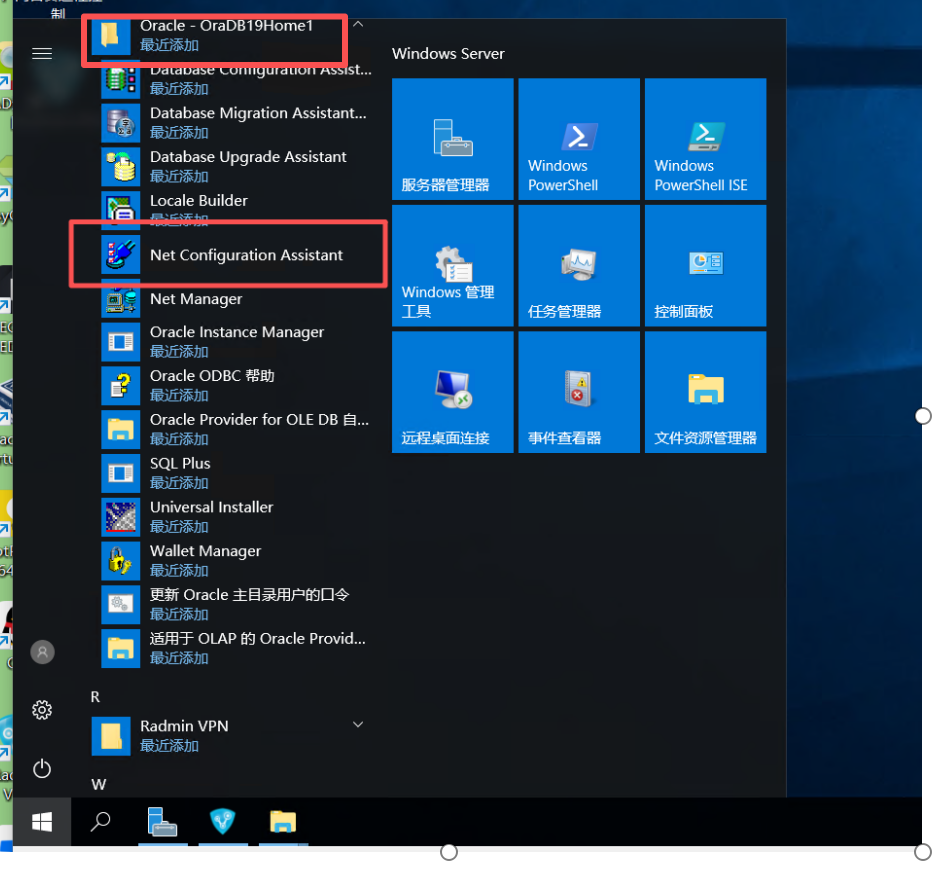Screen dimensions: 939x879
Task: Click the Locale Builder icon
Action: [120, 210]
